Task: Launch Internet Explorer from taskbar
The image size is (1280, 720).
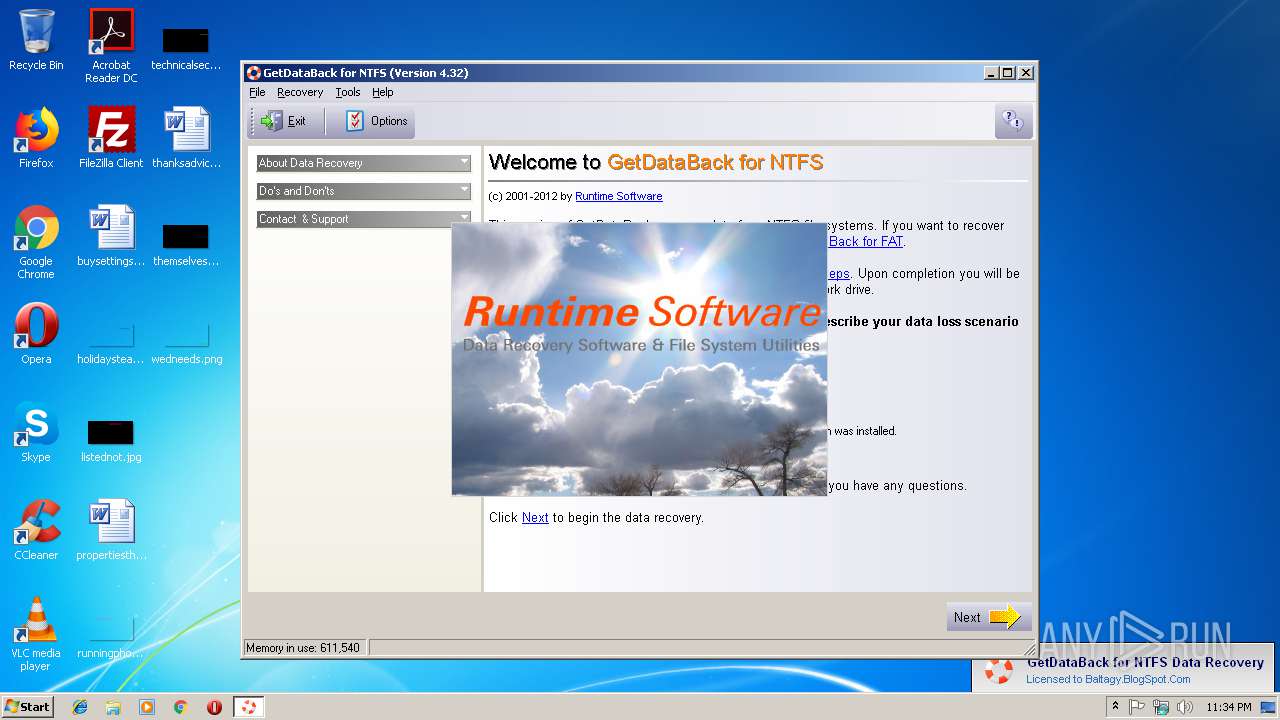Action: coord(80,707)
